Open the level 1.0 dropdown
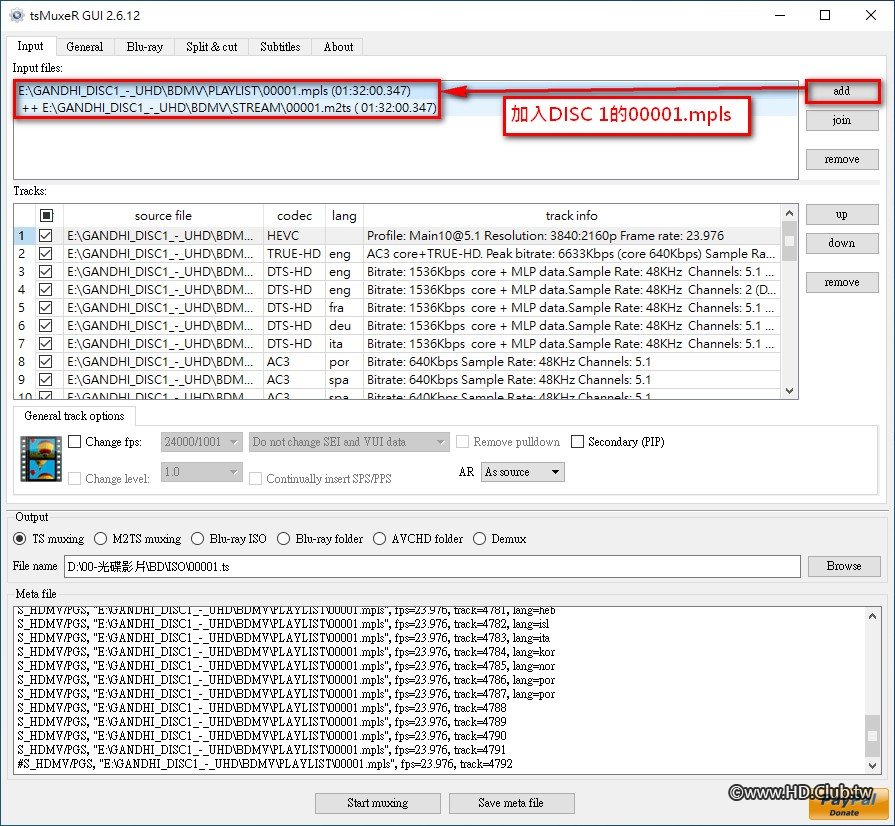The height and width of the screenshot is (826, 895). click(x=201, y=472)
